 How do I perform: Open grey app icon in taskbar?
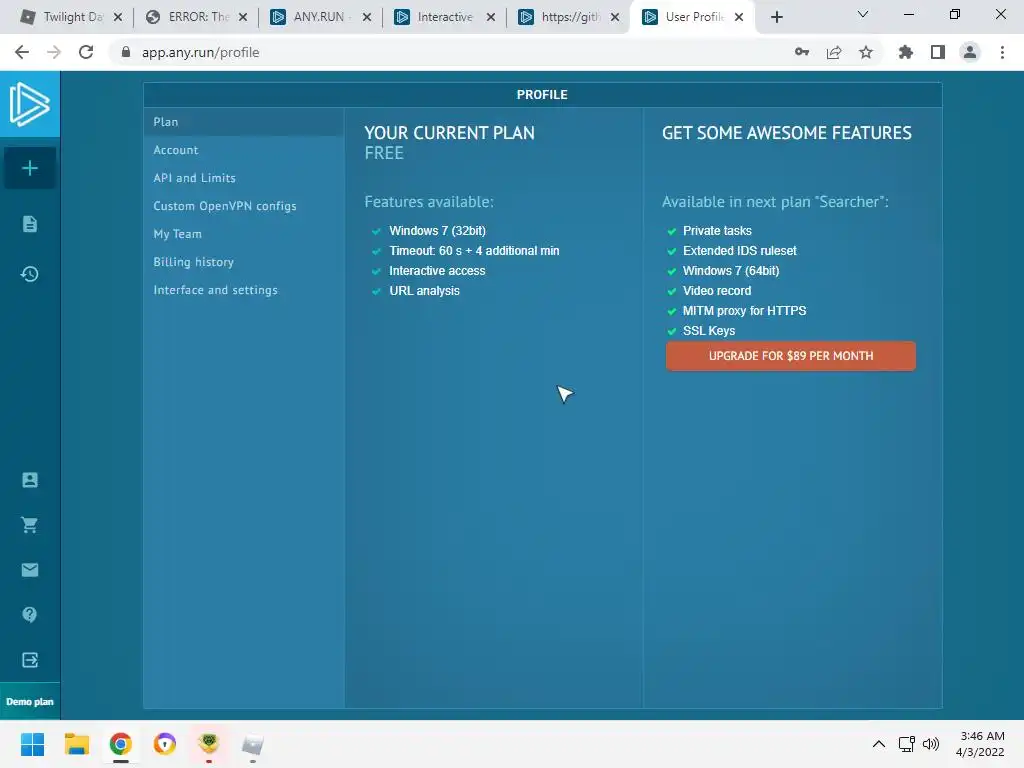tap(253, 744)
